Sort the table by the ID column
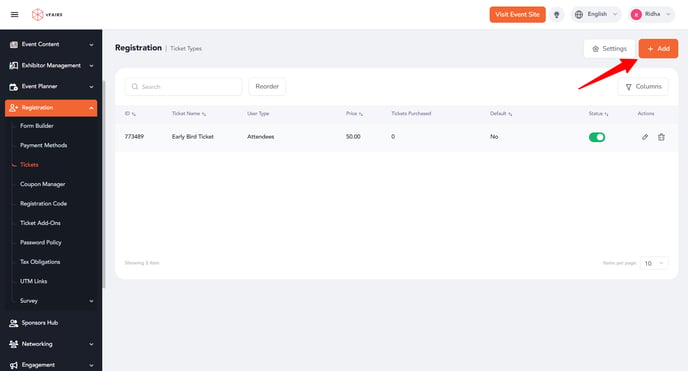The height and width of the screenshot is (371, 688). 130,114
